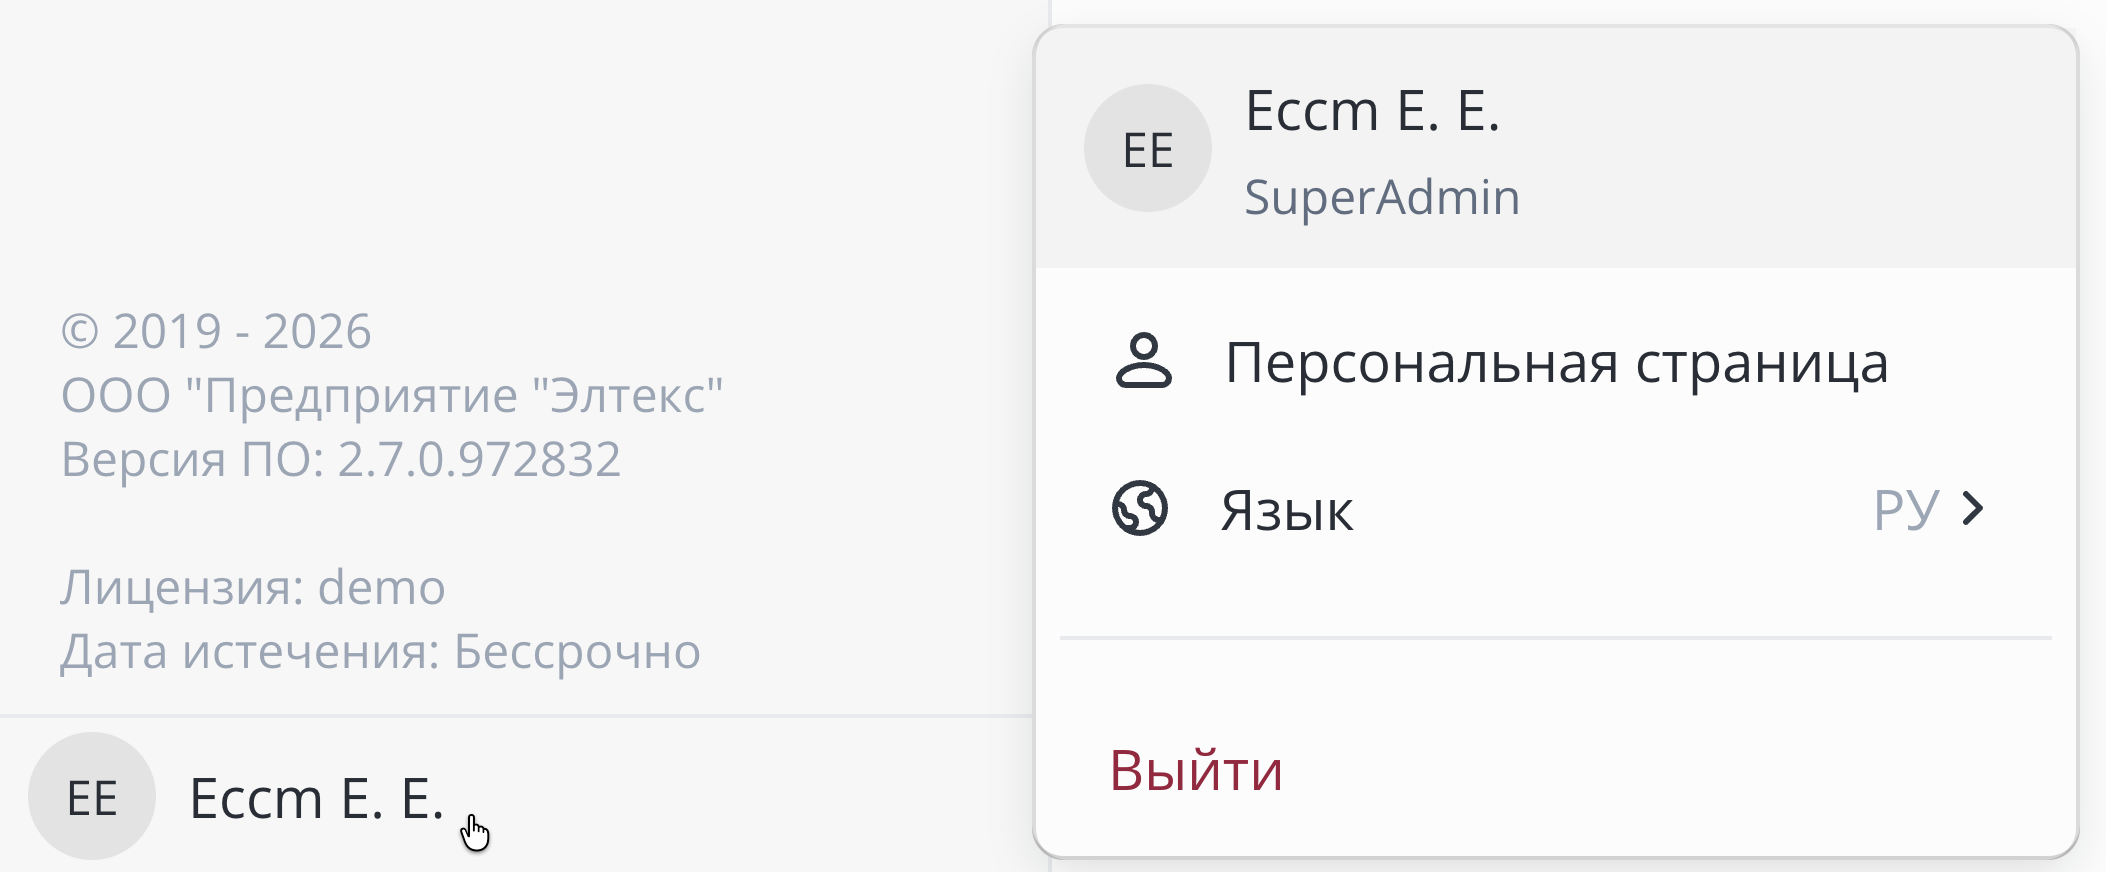Toggle user menu via the bottom Eccm E. E. name

[x=316, y=798]
